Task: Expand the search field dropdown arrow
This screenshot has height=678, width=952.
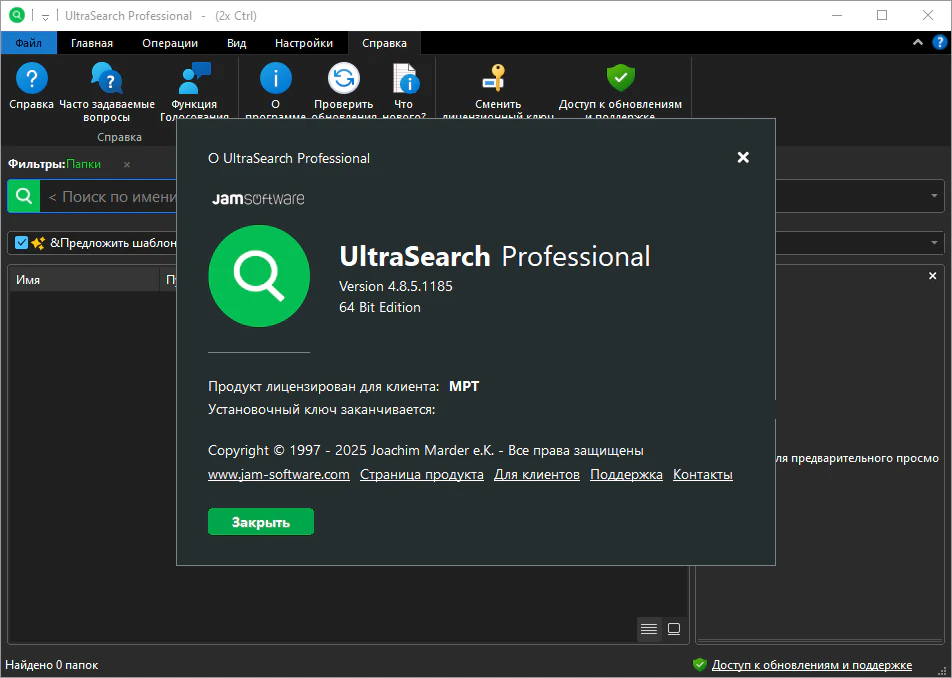Action: click(x=934, y=196)
